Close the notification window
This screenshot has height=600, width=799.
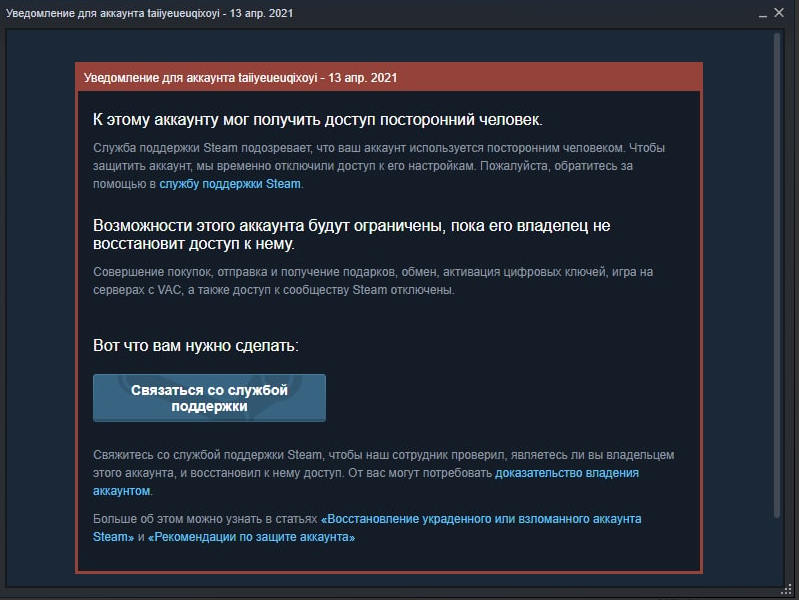[779, 13]
